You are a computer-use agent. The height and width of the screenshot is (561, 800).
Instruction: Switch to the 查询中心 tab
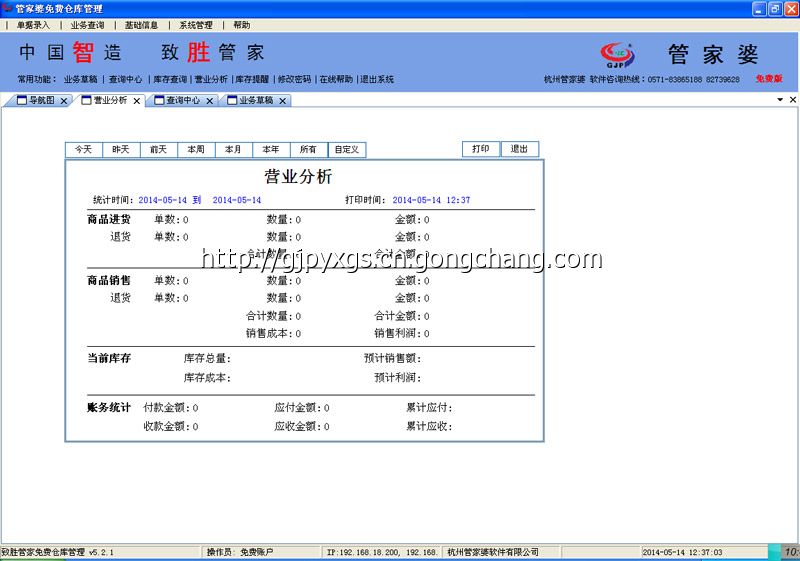183,100
